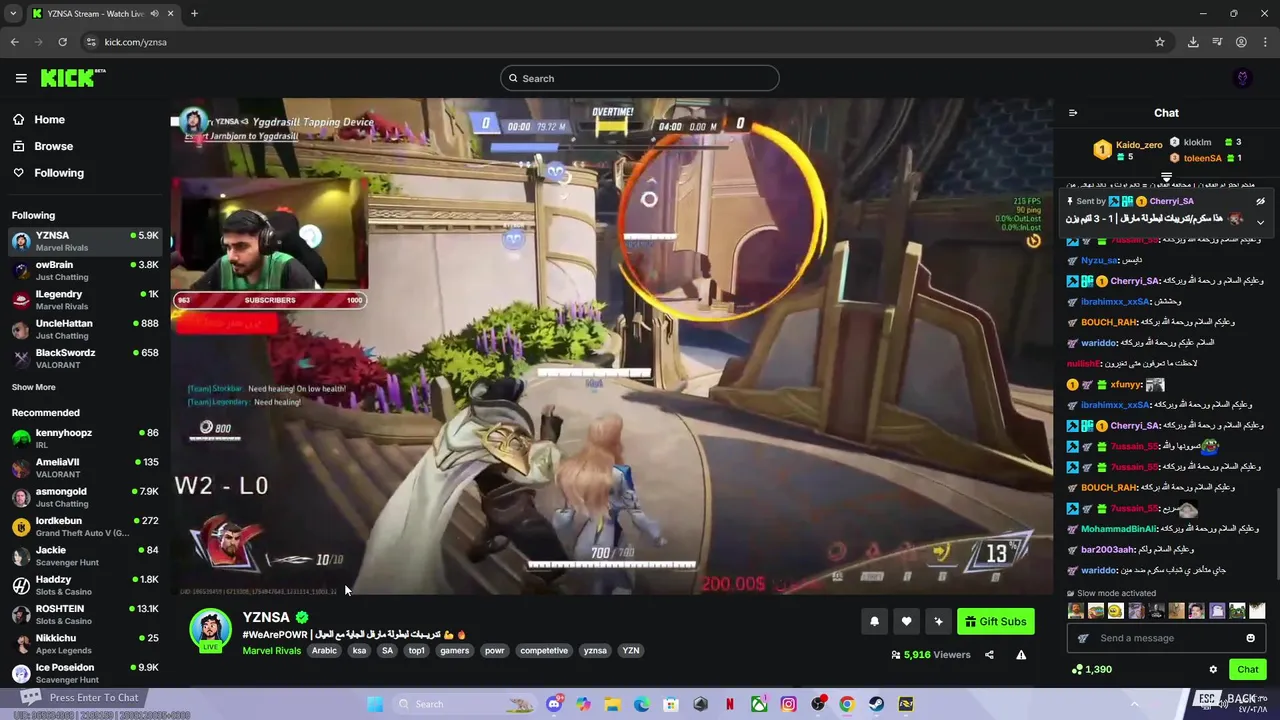
Task: Mute the tab via its audio icon
Action: point(154,13)
